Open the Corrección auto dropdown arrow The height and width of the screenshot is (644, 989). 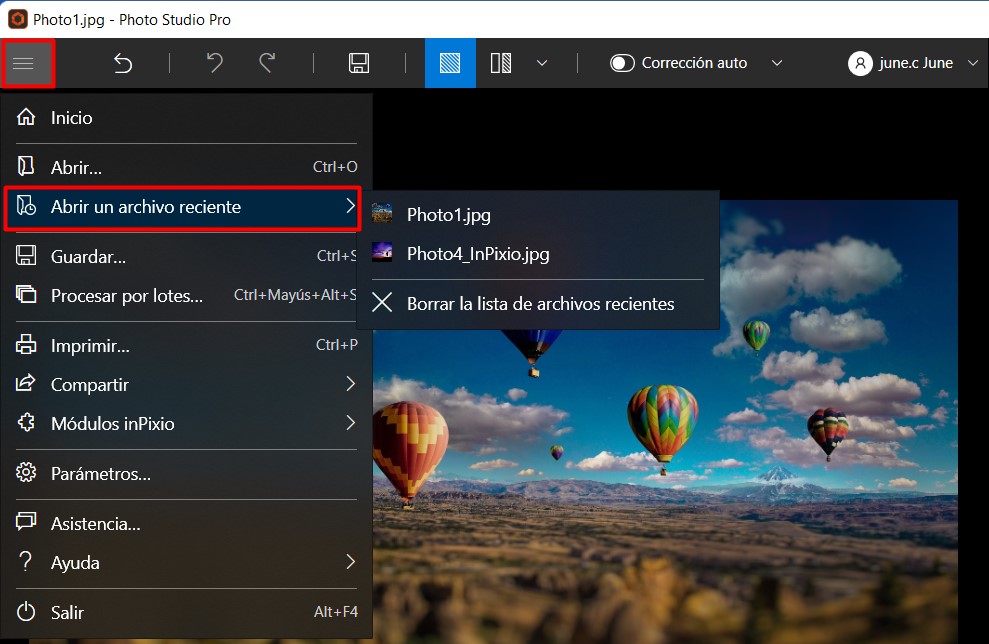777,63
